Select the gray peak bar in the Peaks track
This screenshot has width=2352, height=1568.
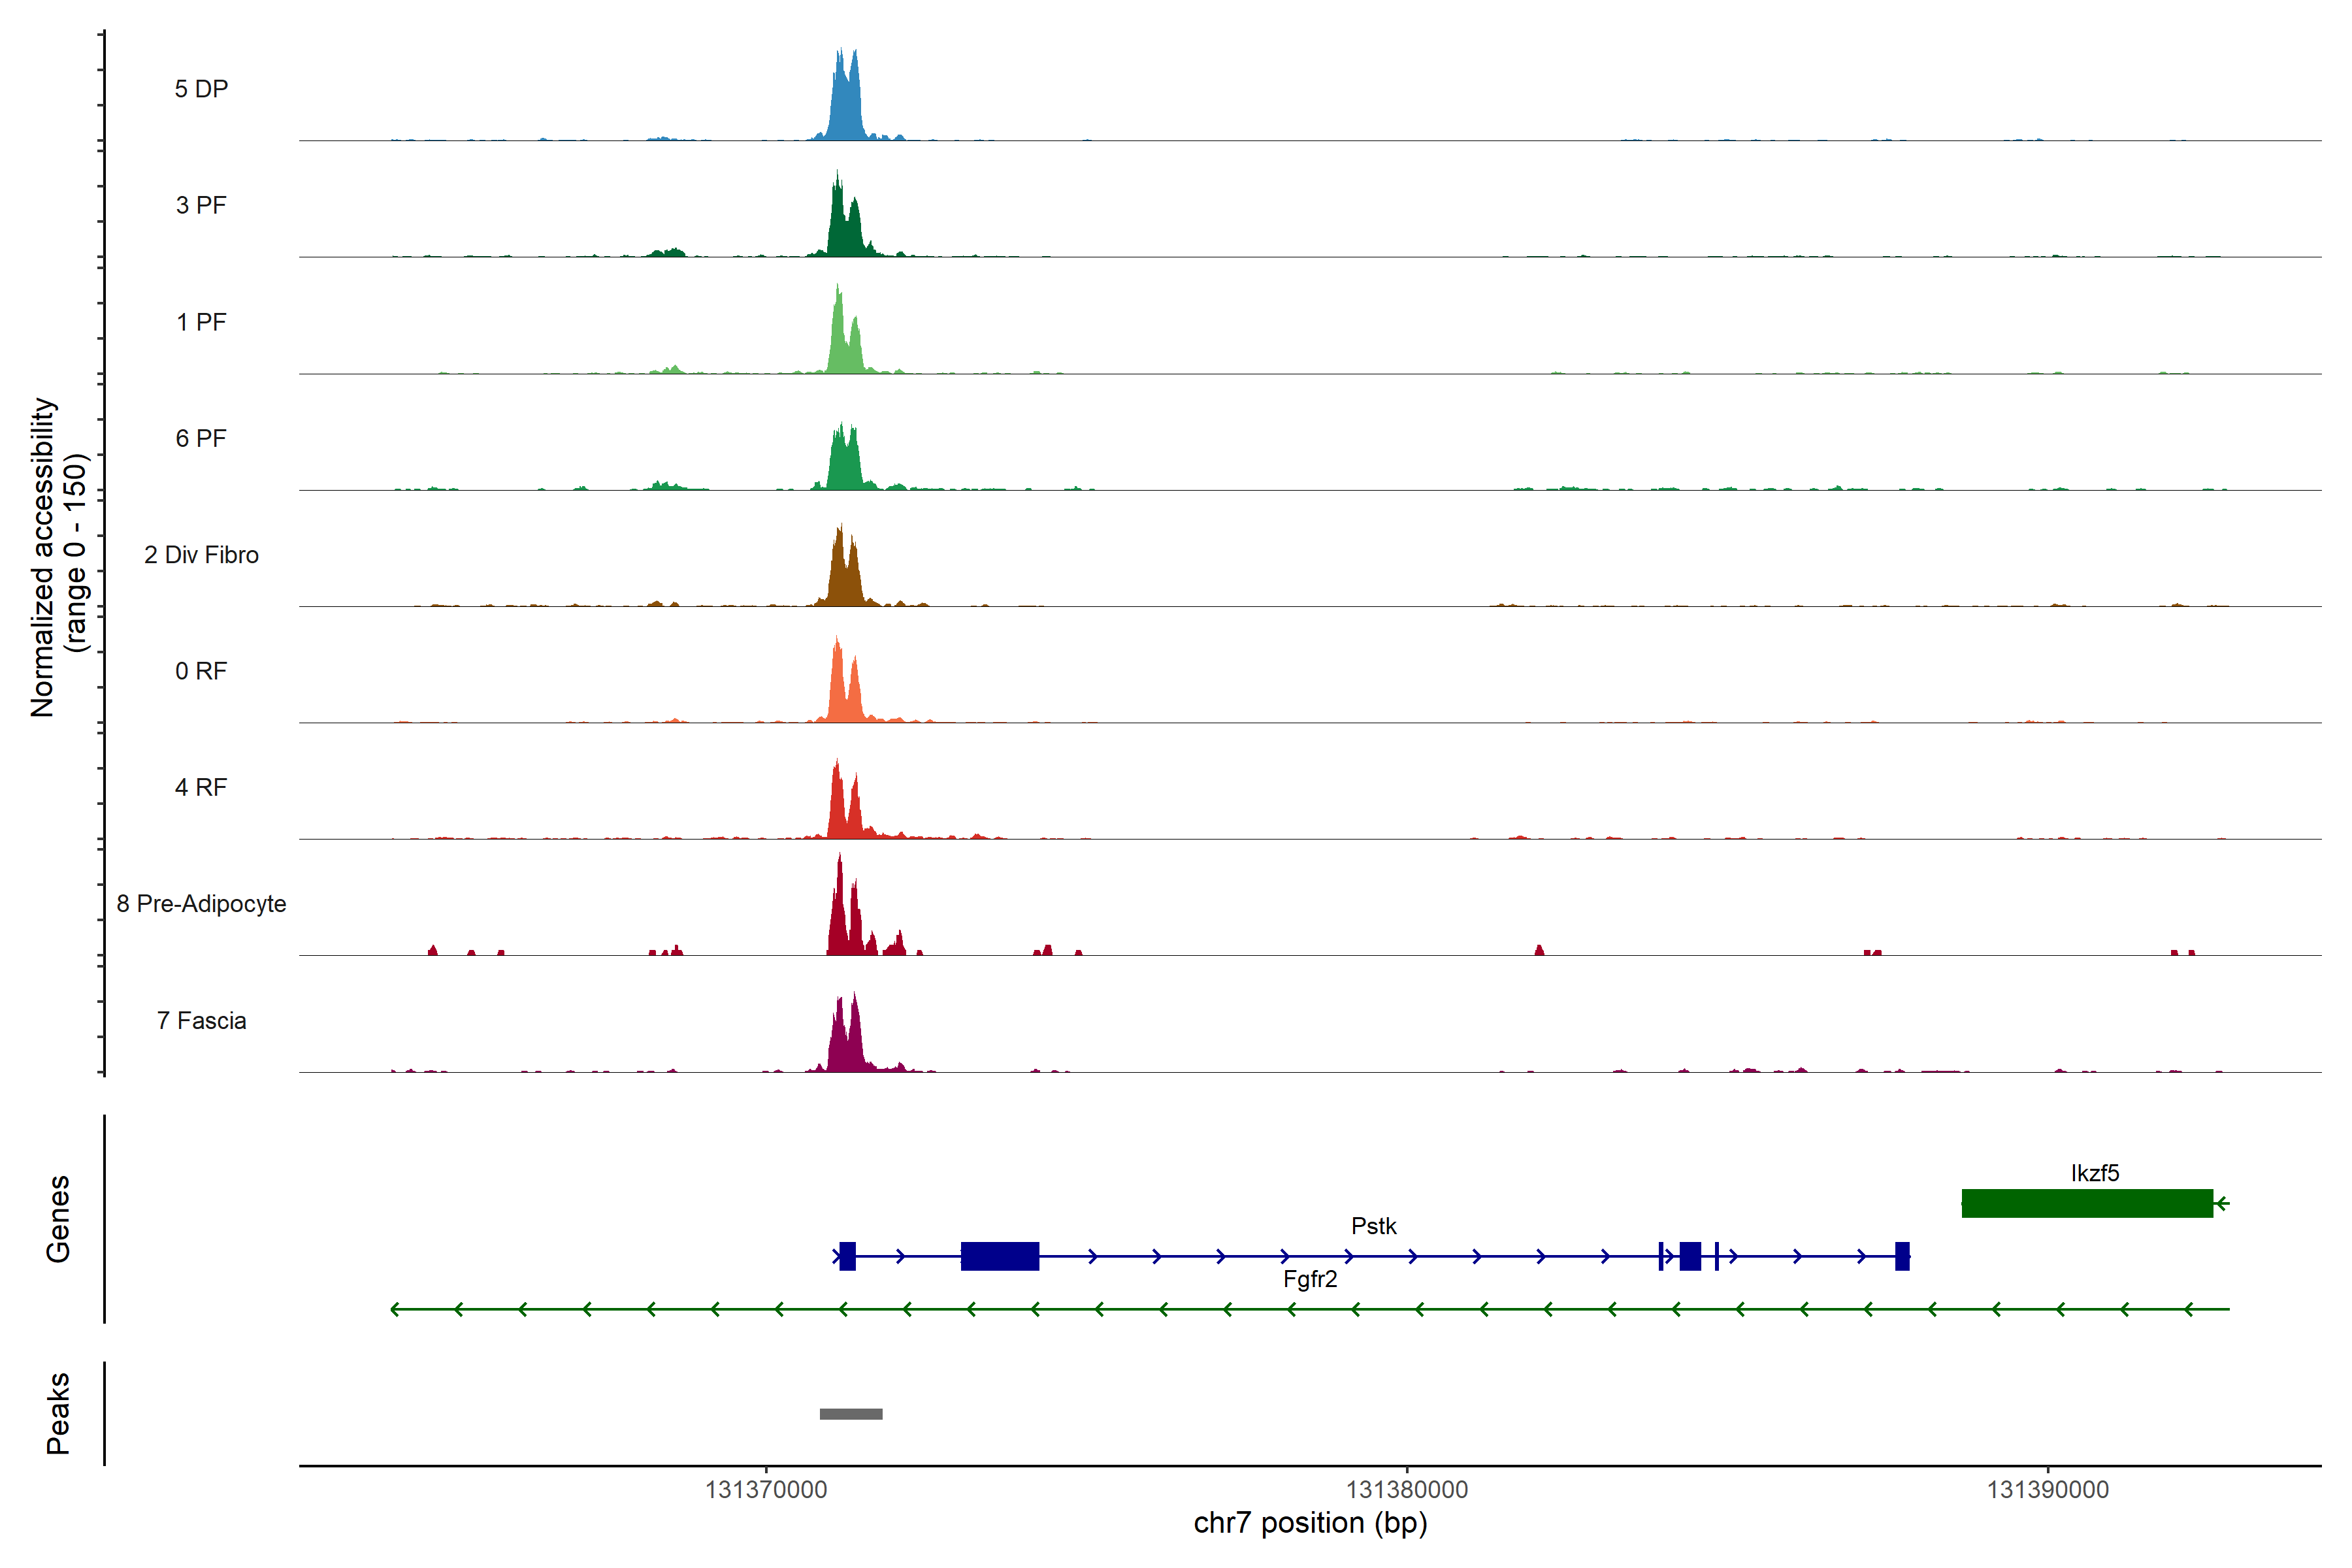tap(851, 1414)
